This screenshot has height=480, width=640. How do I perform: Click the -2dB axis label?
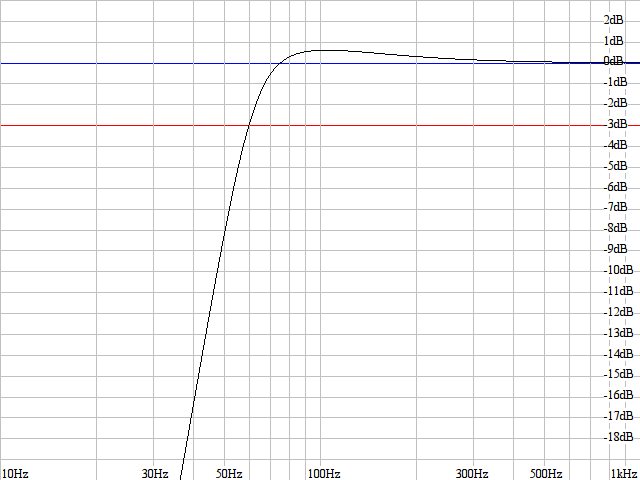(615, 103)
